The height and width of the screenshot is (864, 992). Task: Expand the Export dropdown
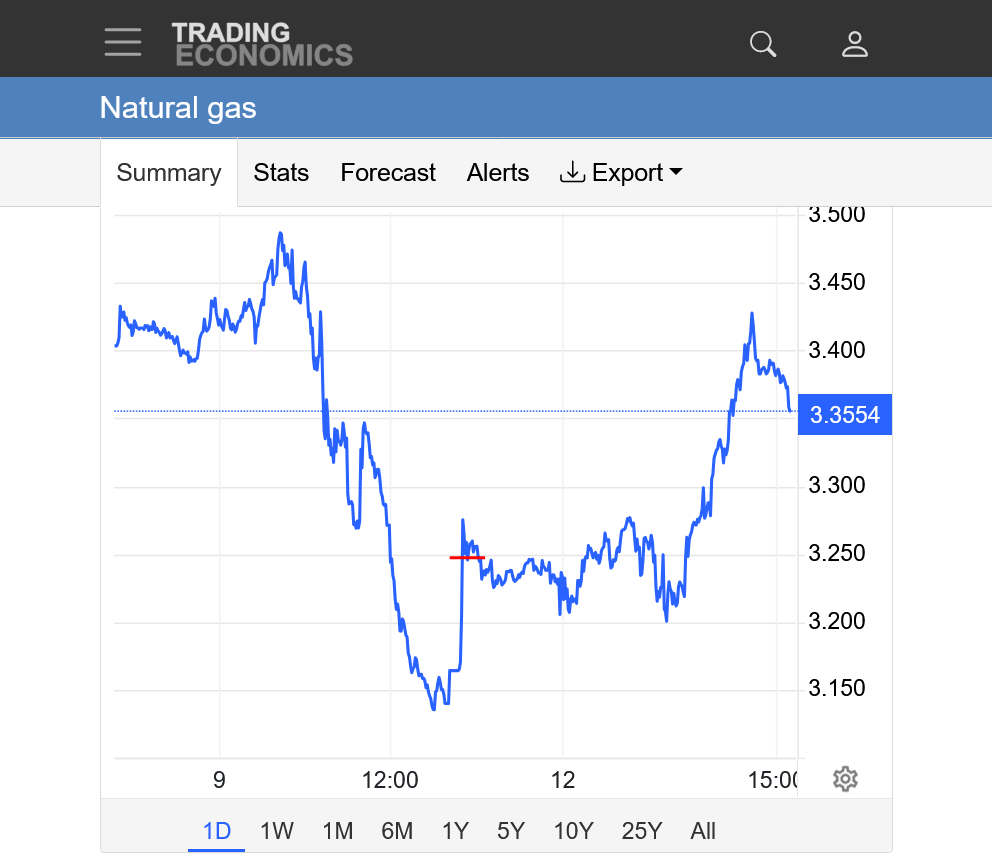click(675, 173)
